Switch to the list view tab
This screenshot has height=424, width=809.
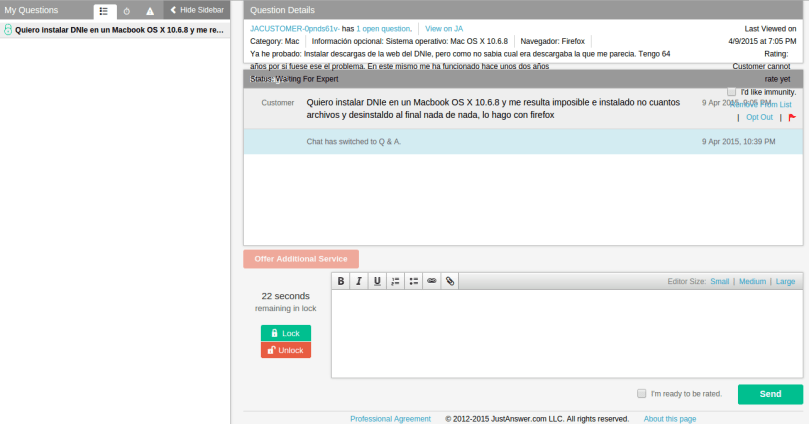[x=104, y=11]
